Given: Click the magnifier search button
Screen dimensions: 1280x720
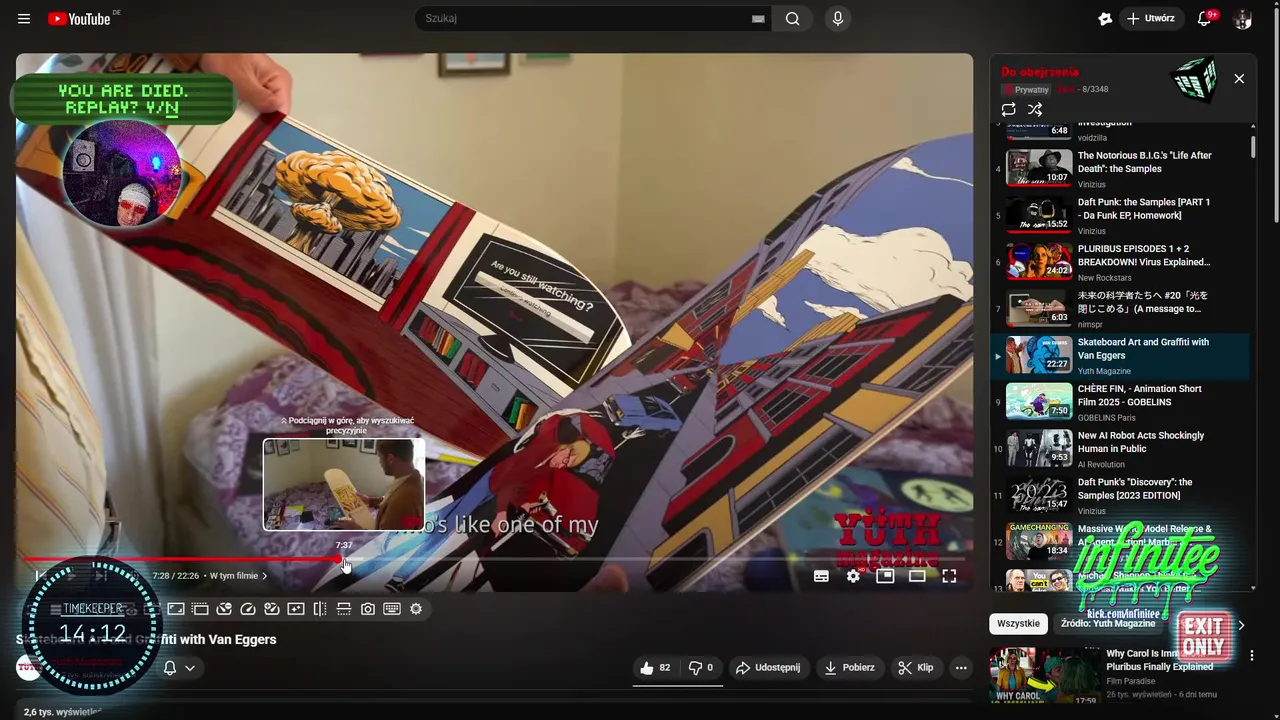Looking at the screenshot, I should (792, 19).
